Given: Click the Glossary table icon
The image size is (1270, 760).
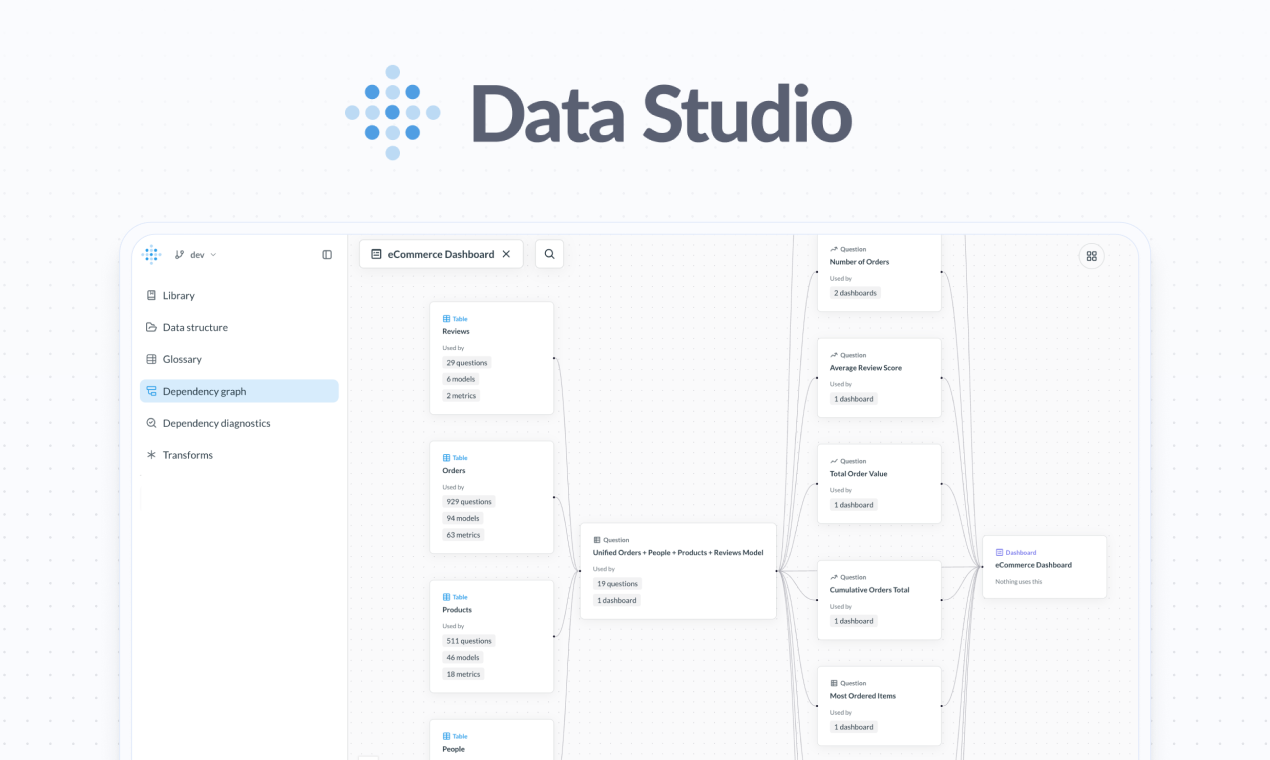Looking at the screenshot, I should [x=150, y=359].
